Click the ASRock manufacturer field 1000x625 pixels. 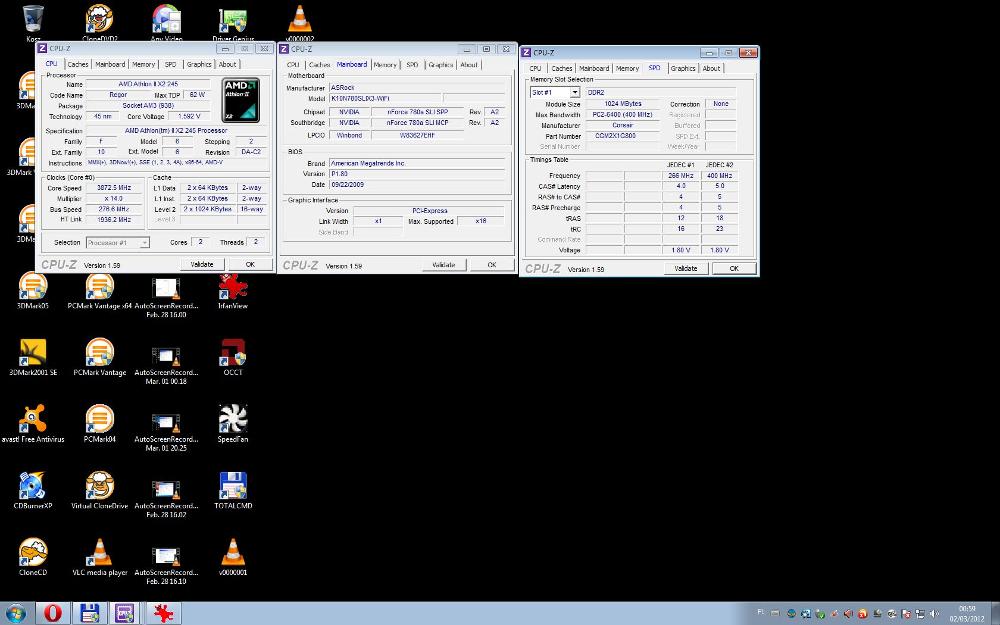(x=418, y=87)
